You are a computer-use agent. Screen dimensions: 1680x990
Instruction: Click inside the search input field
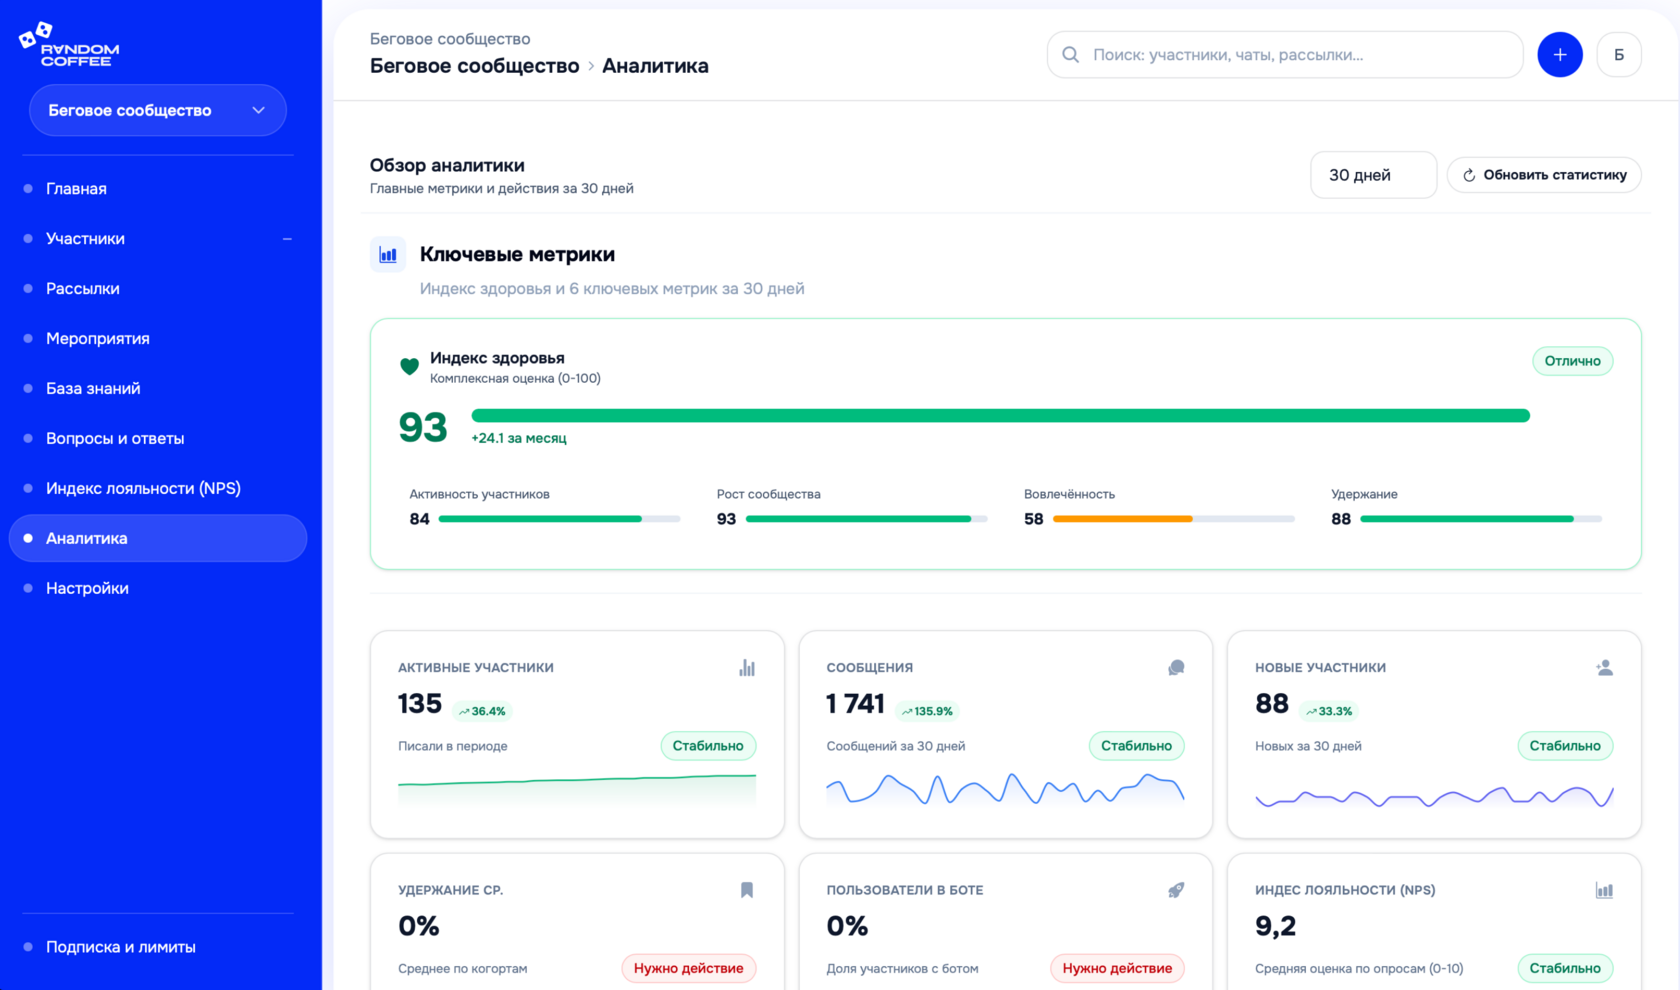(1250, 54)
